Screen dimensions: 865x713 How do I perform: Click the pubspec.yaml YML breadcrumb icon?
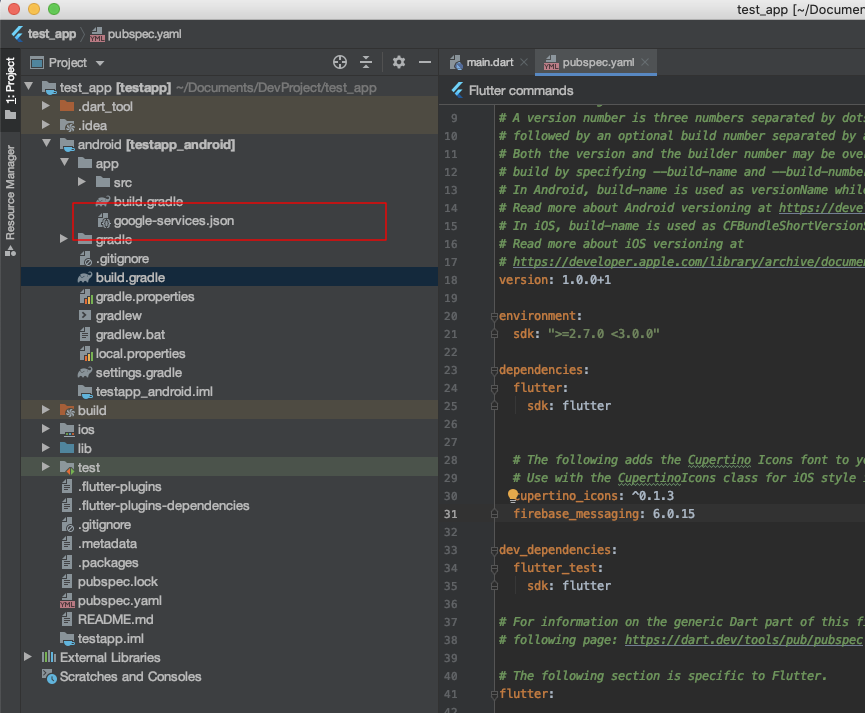click(97, 34)
